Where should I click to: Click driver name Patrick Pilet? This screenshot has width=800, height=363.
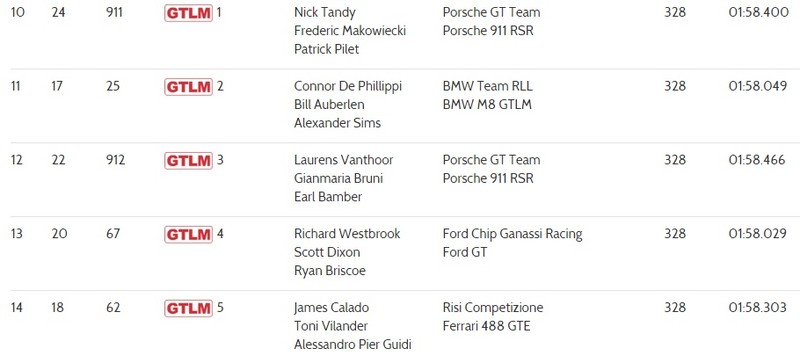point(327,49)
